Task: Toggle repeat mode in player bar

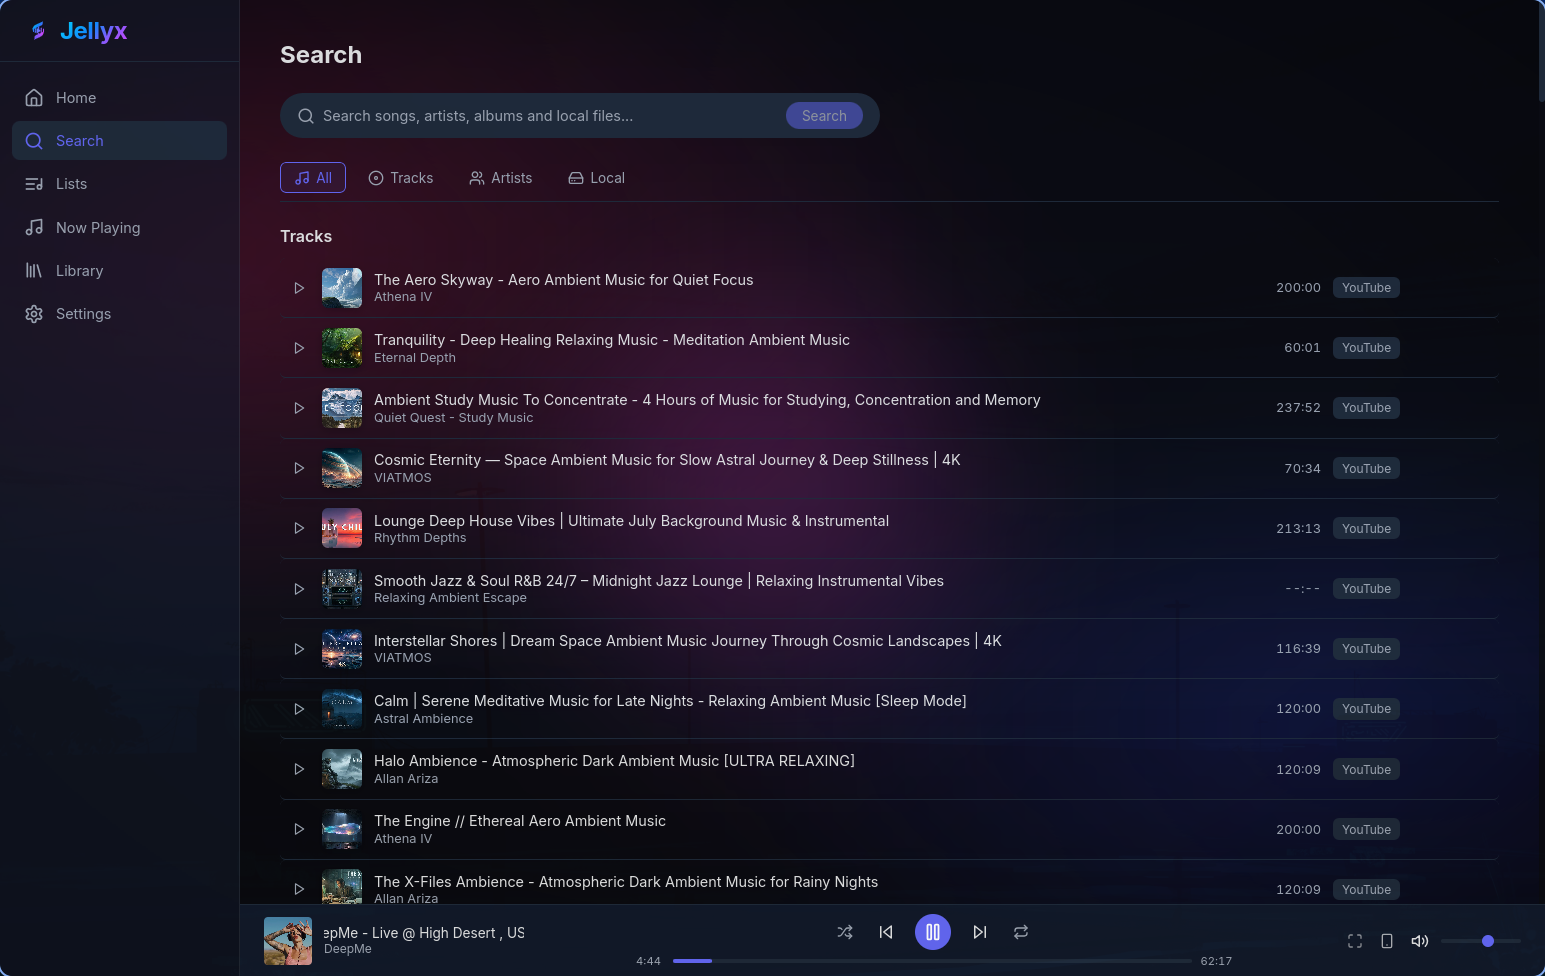Action: pyautogui.click(x=1021, y=932)
